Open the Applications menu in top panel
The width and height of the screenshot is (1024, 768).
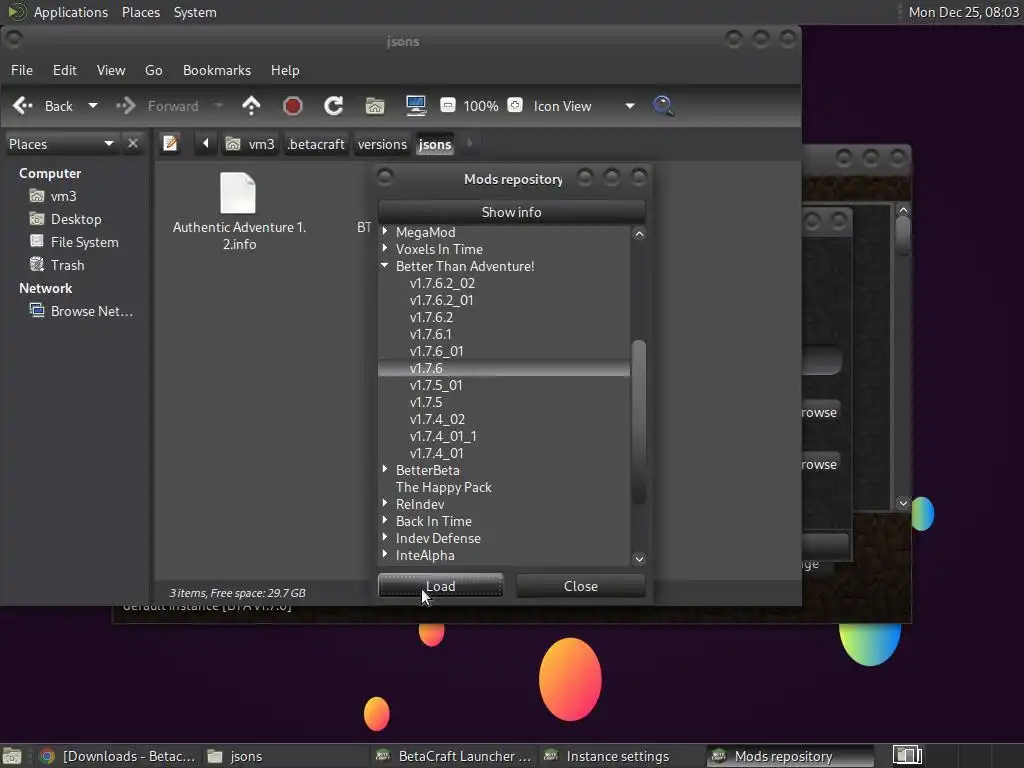71,12
